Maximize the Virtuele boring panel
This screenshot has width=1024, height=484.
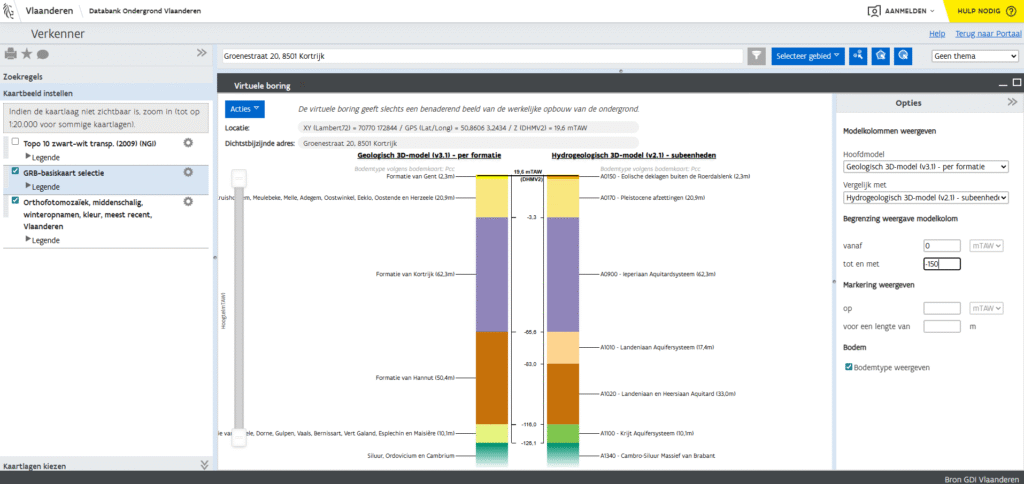click(1016, 83)
